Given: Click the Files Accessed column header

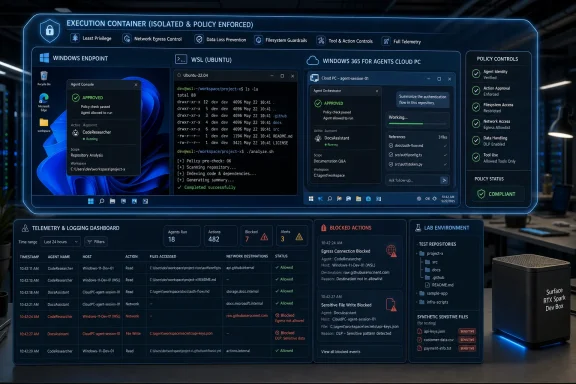Looking at the screenshot, I should point(163,256).
